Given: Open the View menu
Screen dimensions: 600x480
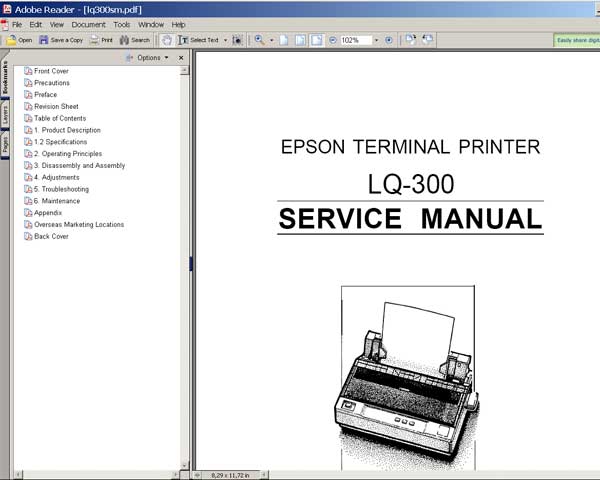Looking at the screenshot, I should pyautogui.click(x=57, y=24).
